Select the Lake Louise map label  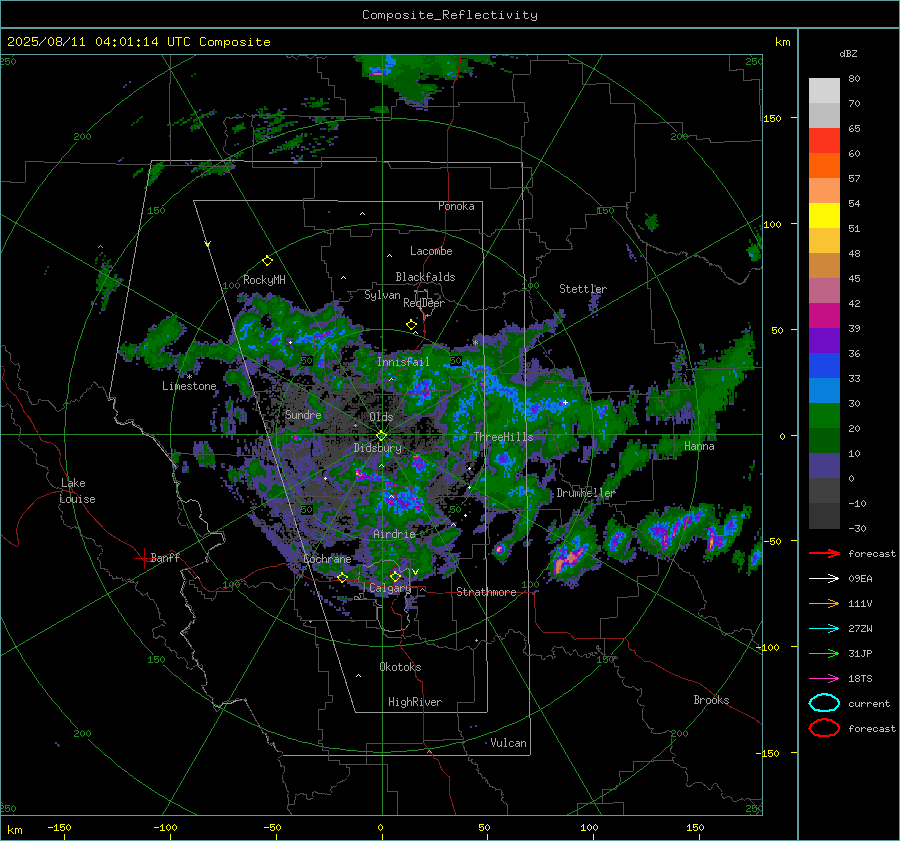tap(77, 491)
